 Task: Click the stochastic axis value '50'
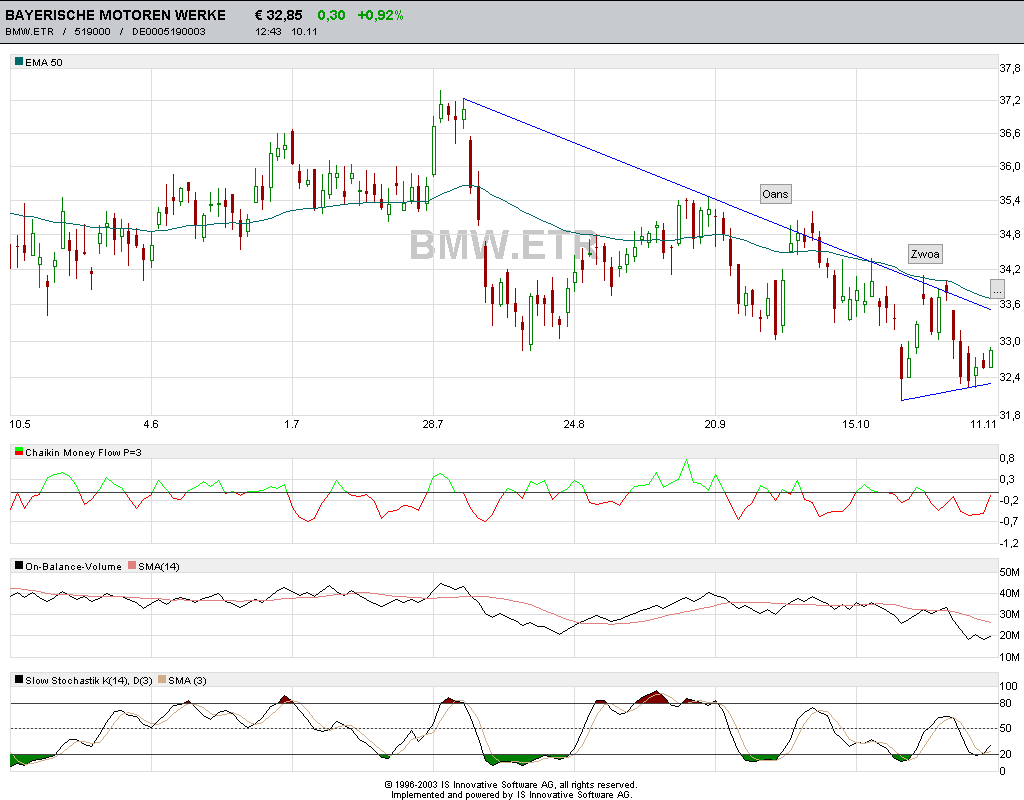click(1006, 728)
